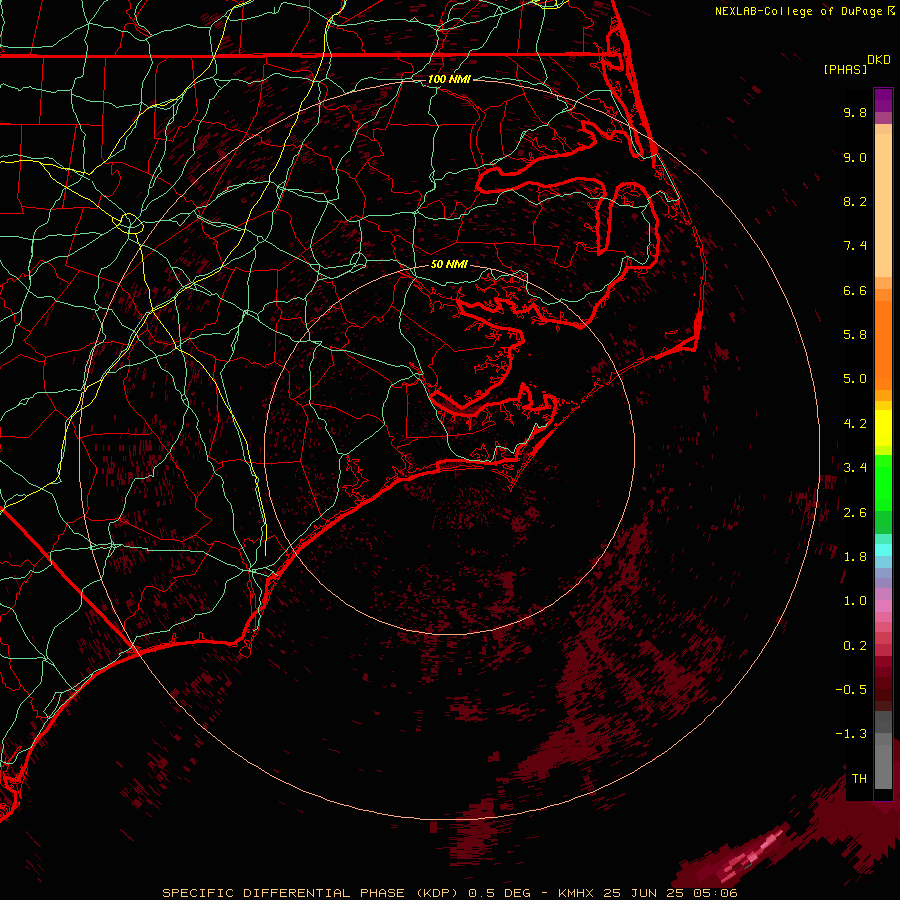The image size is (900, 900).
Task: Pick the yellow segment of the color bar
Action: 883,428
